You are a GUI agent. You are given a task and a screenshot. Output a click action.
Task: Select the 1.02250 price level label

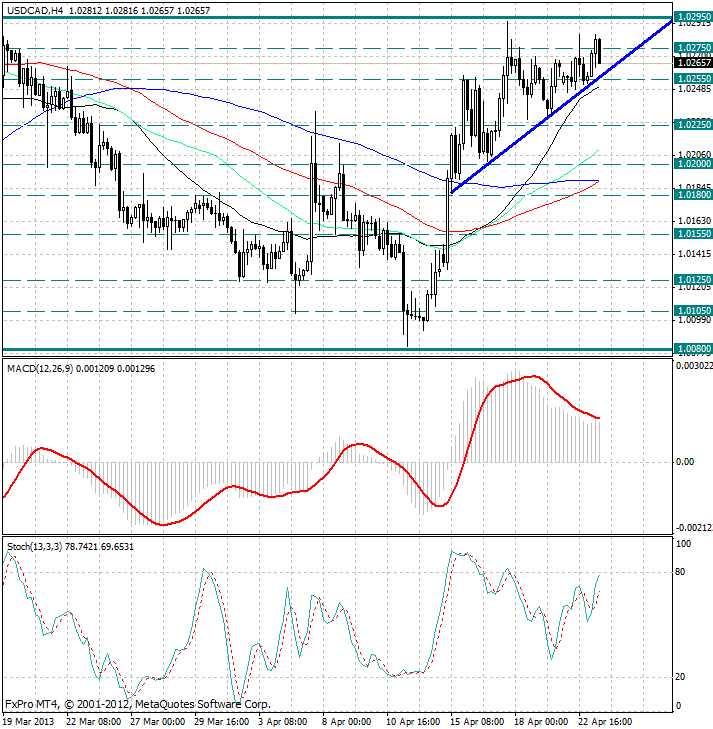coord(693,124)
